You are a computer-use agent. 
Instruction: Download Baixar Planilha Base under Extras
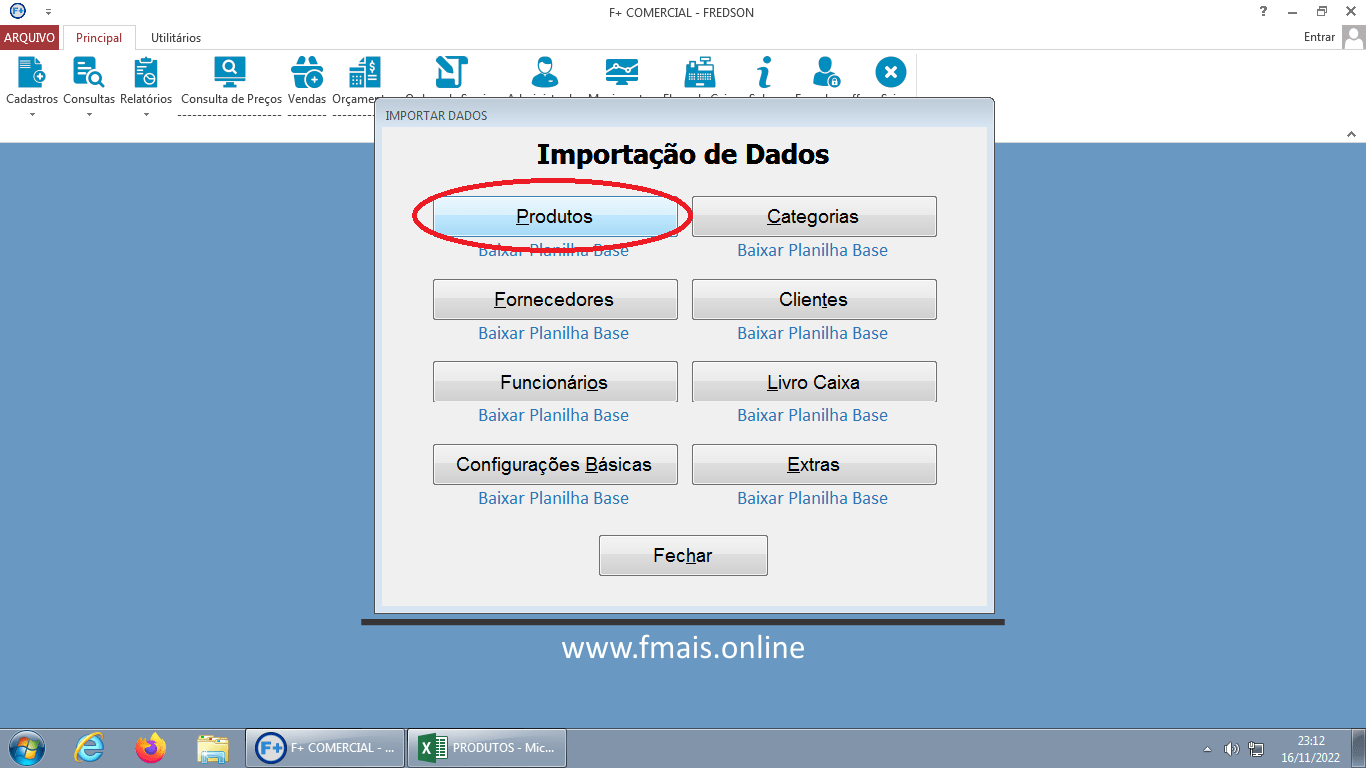[813, 498]
